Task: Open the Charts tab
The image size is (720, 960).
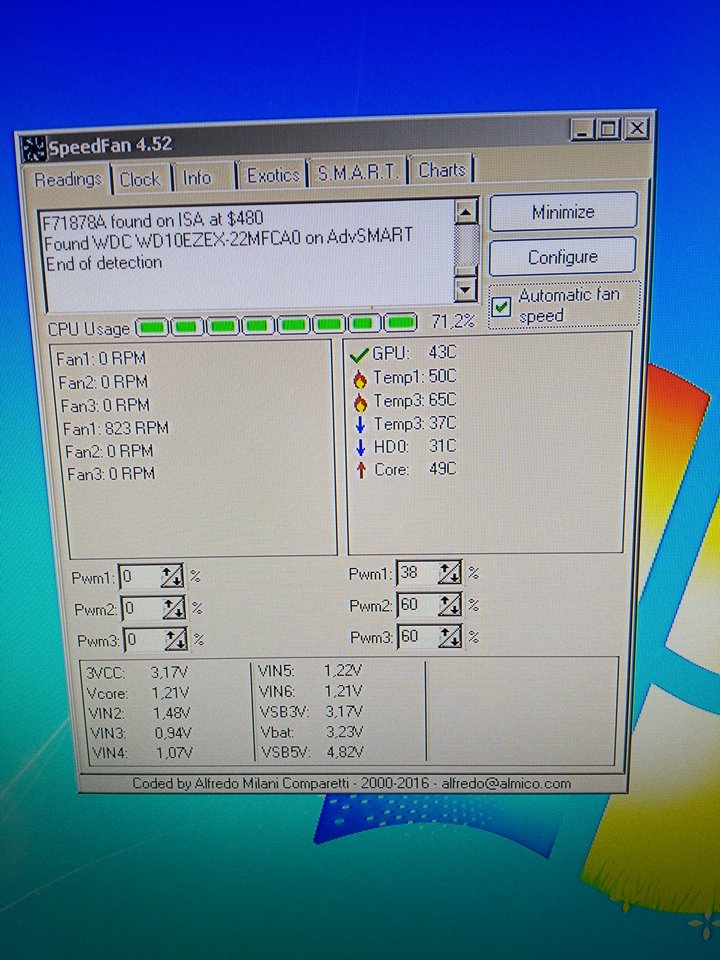Action: tap(442, 170)
